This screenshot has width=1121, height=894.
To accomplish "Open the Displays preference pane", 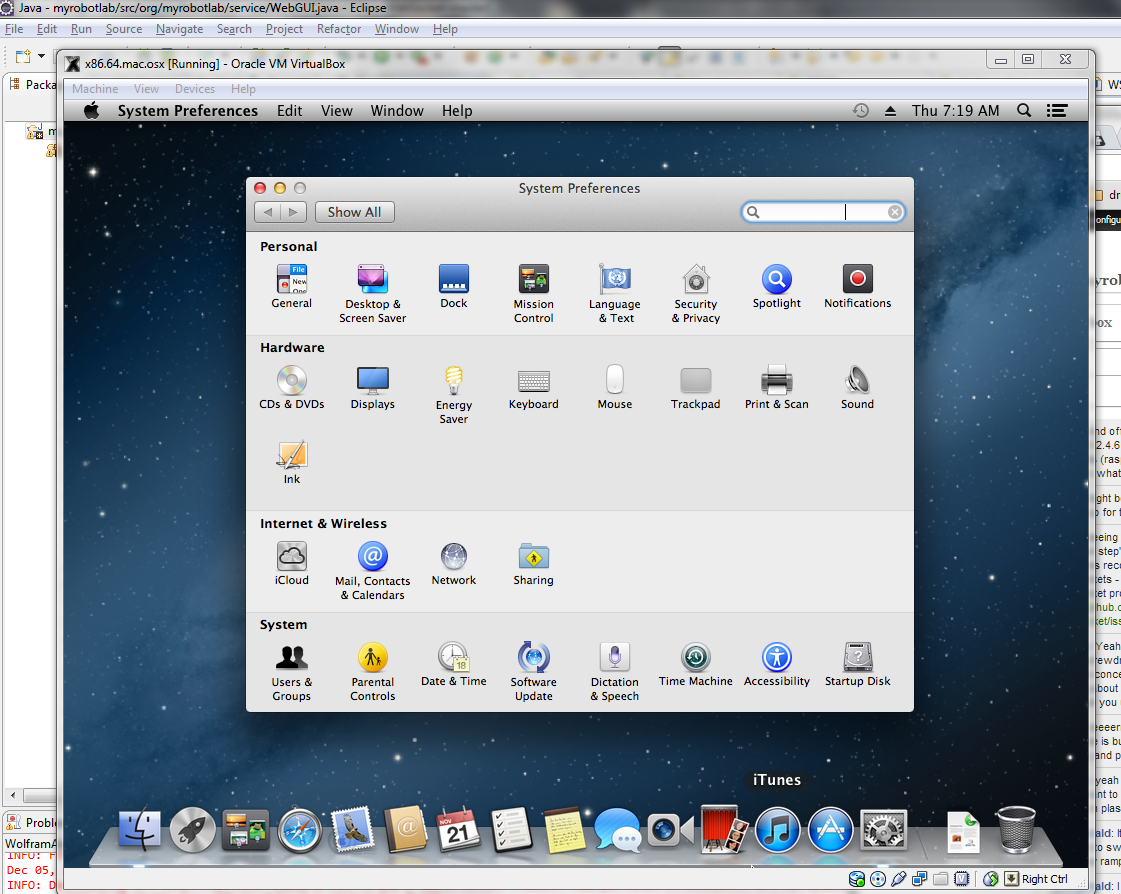I will point(372,387).
